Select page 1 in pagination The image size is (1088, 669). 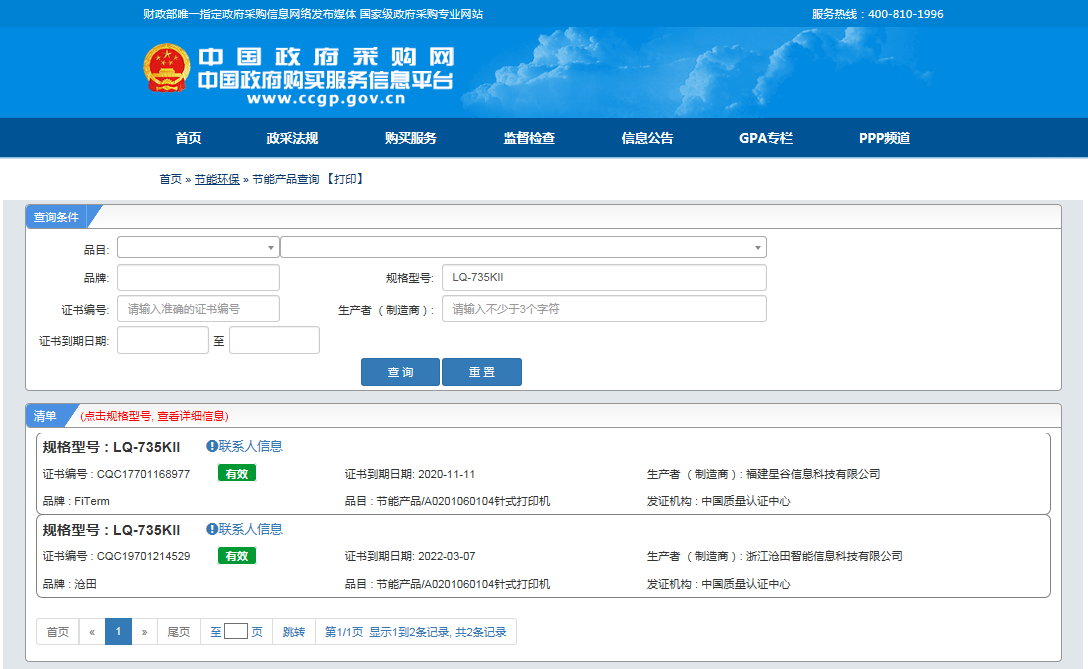pos(118,632)
